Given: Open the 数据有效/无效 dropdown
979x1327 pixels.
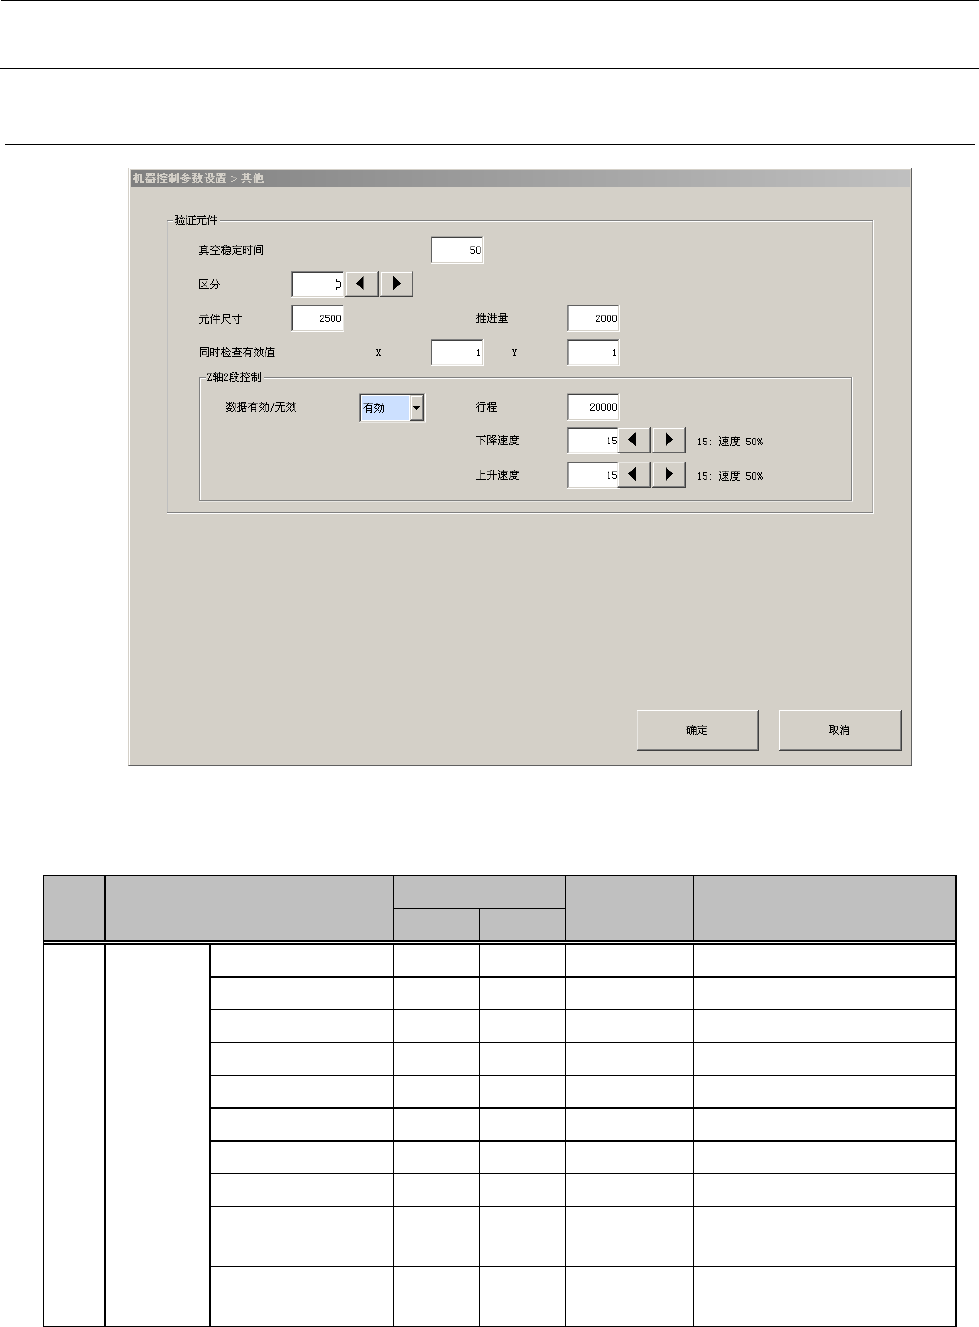Looking at the screenshot, I should [x=417, y=407].
